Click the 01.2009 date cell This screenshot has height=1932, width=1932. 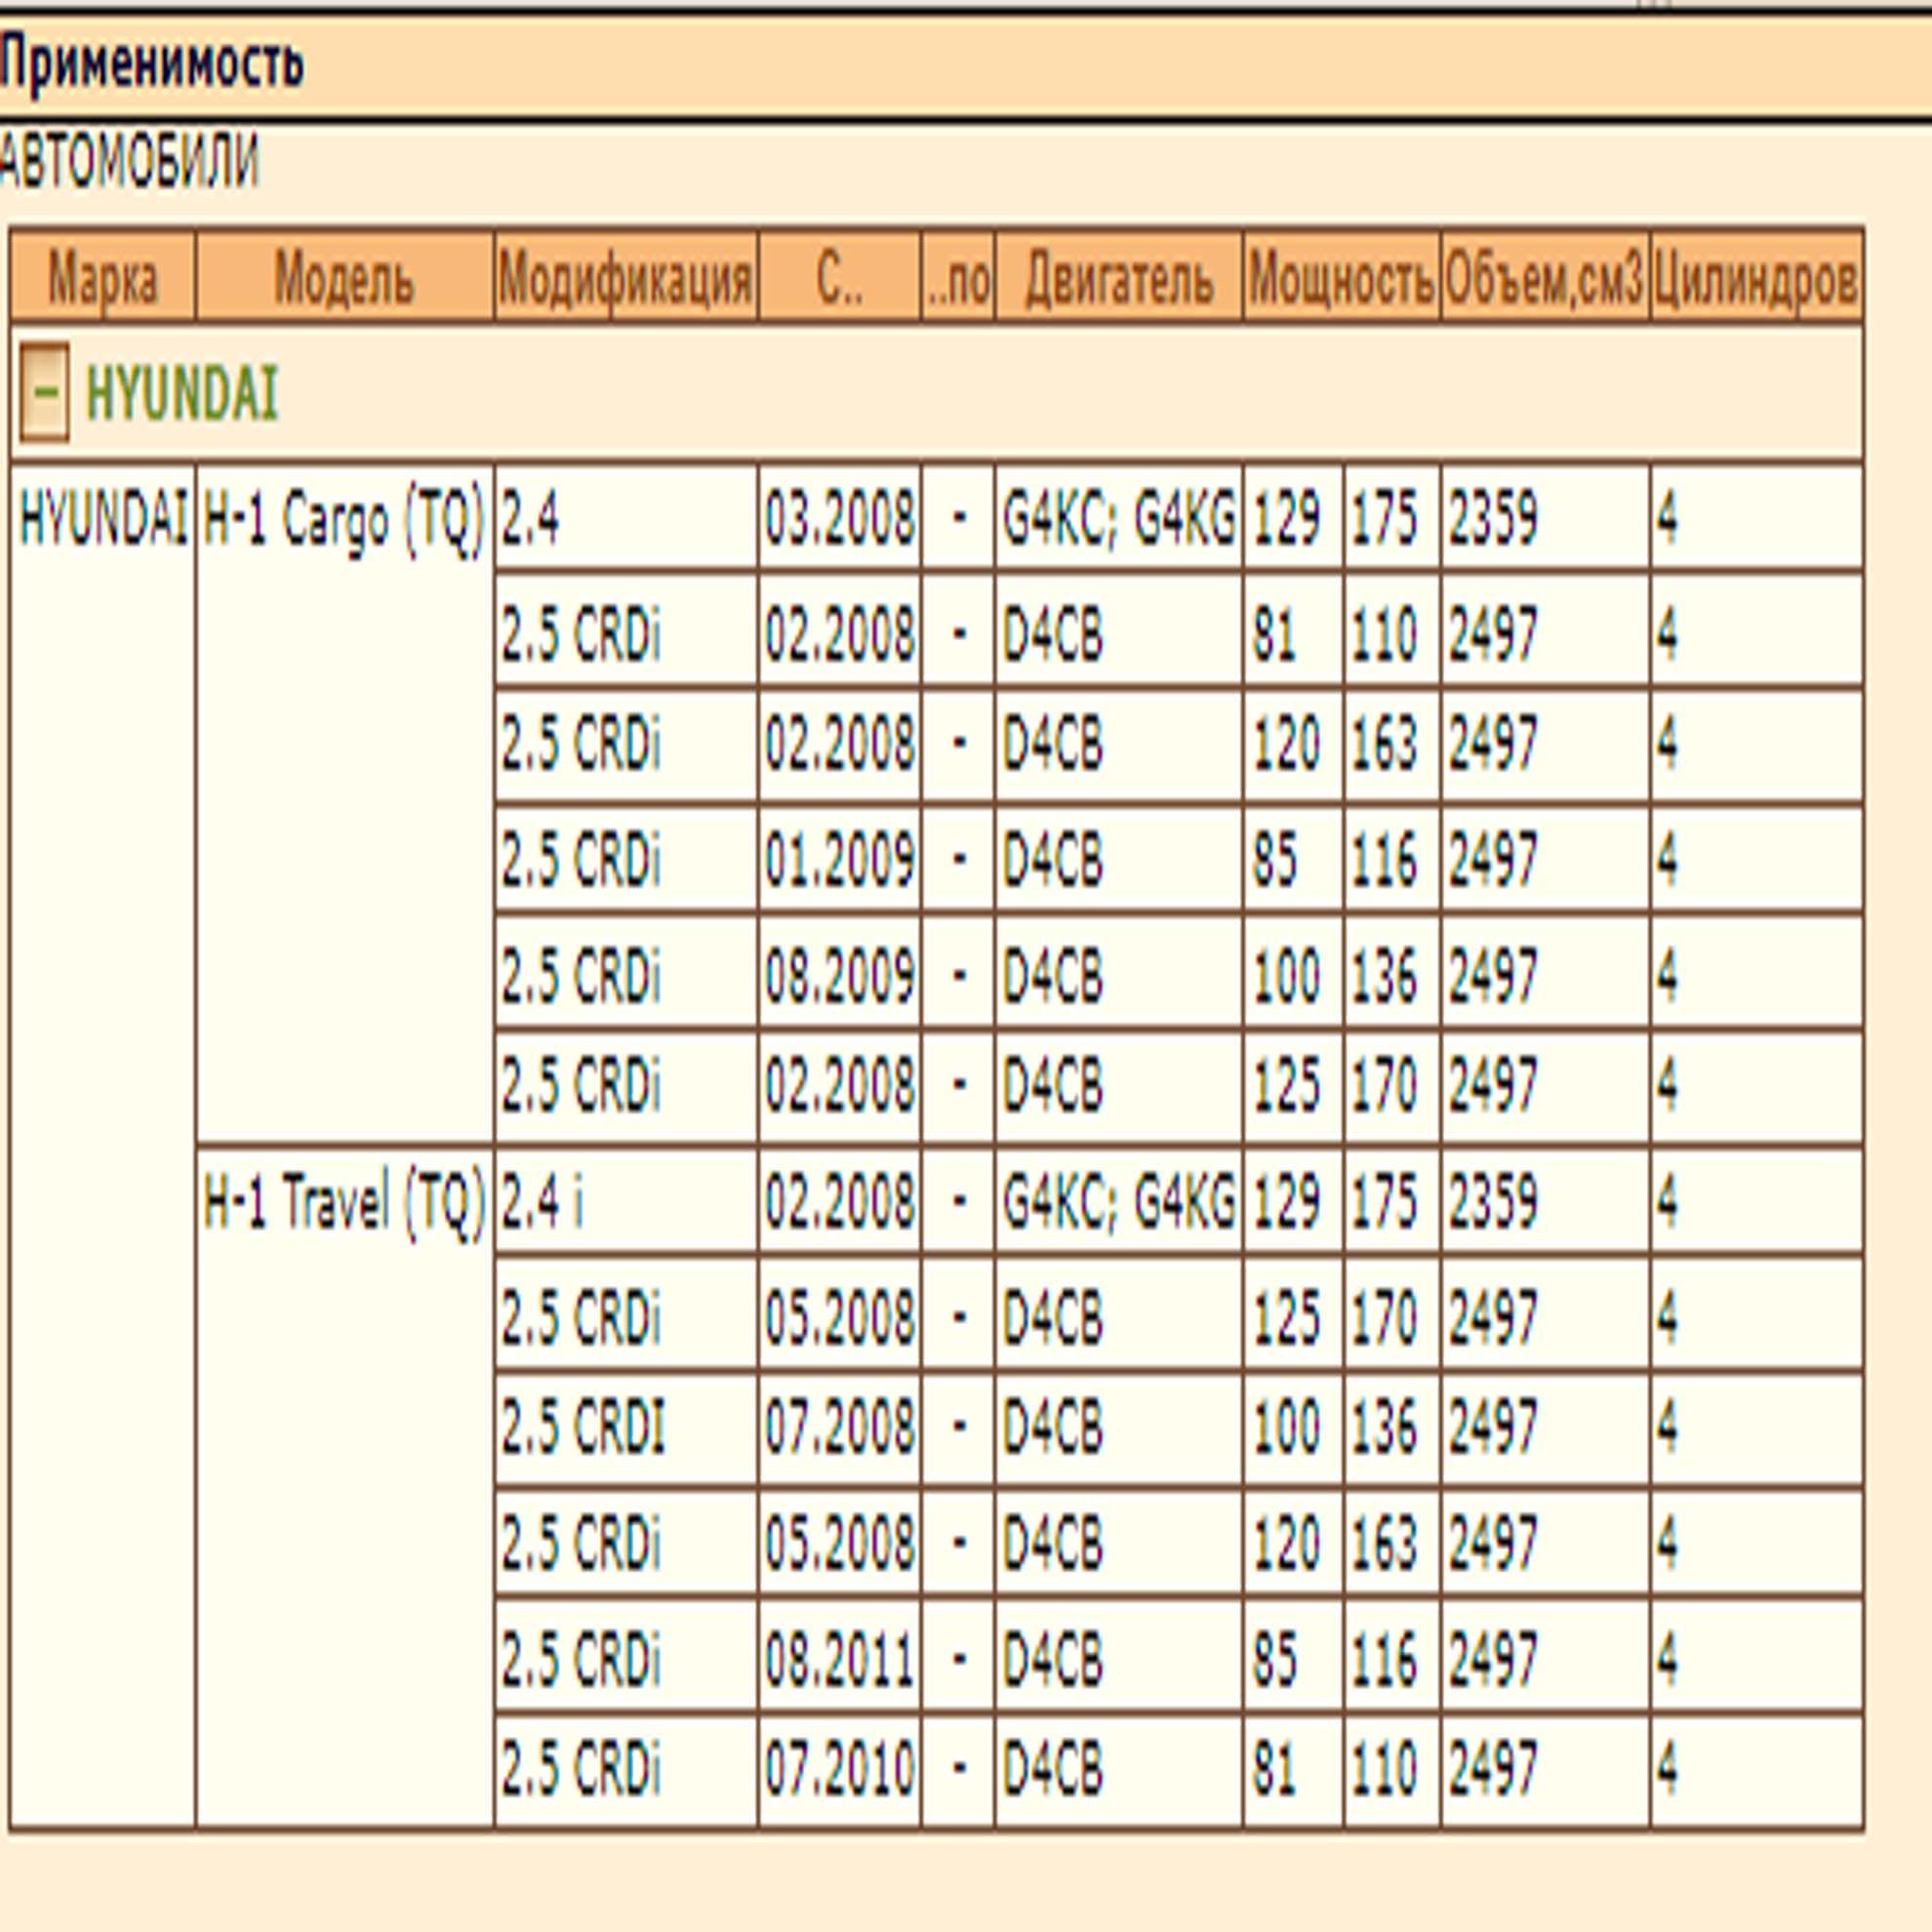click(840, 860)
